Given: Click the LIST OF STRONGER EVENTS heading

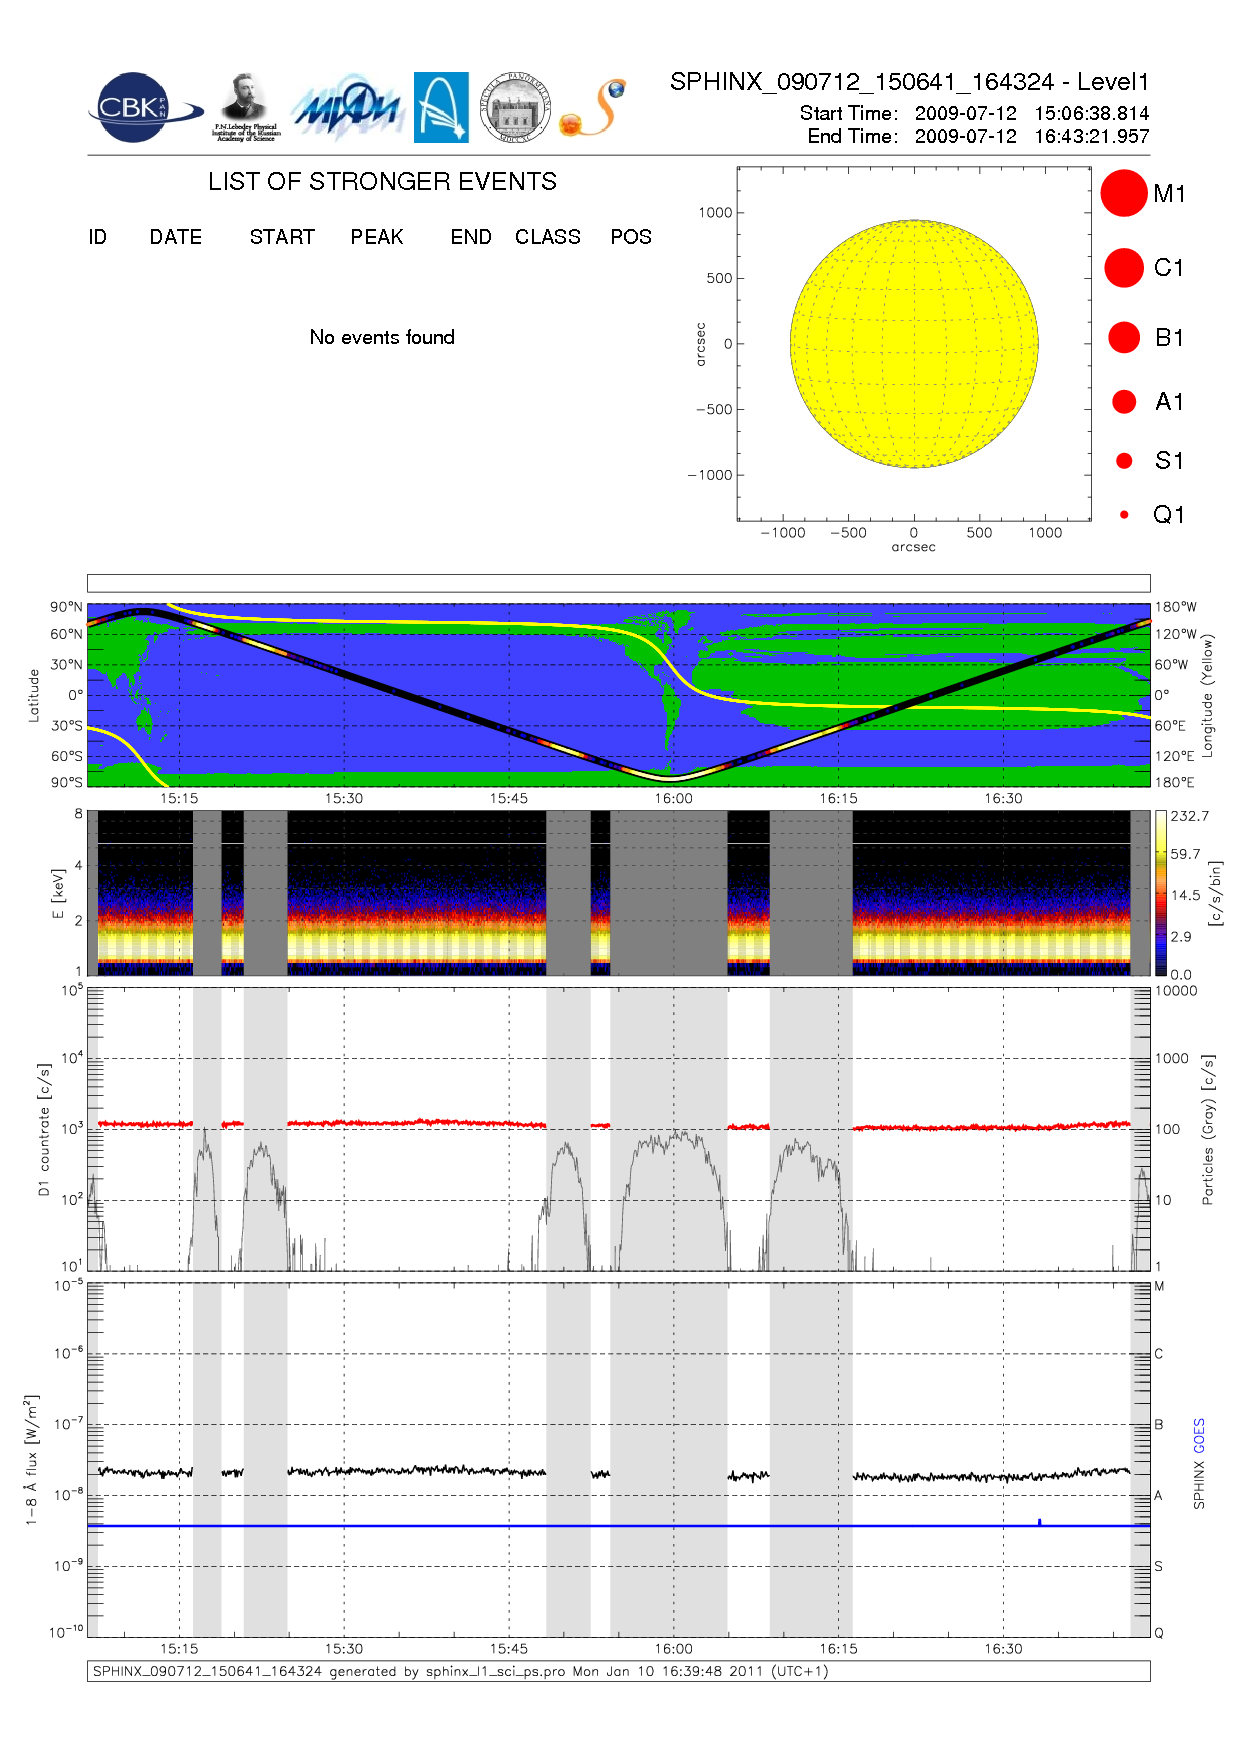Looking at the screenshot, I should click(x=383, y=181).
